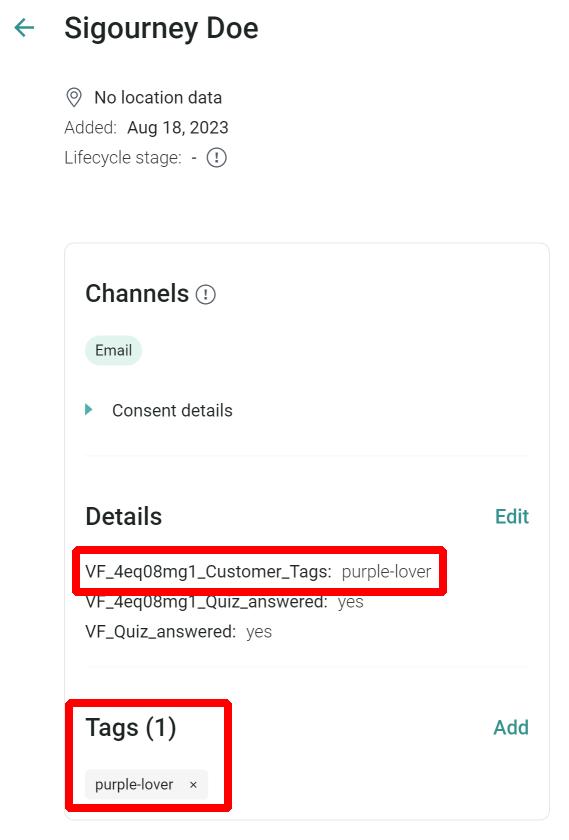Viewport: 569px width, 840px height.
Task: Click the Added date Aug 18, 2023
Action: coord(178,128)
